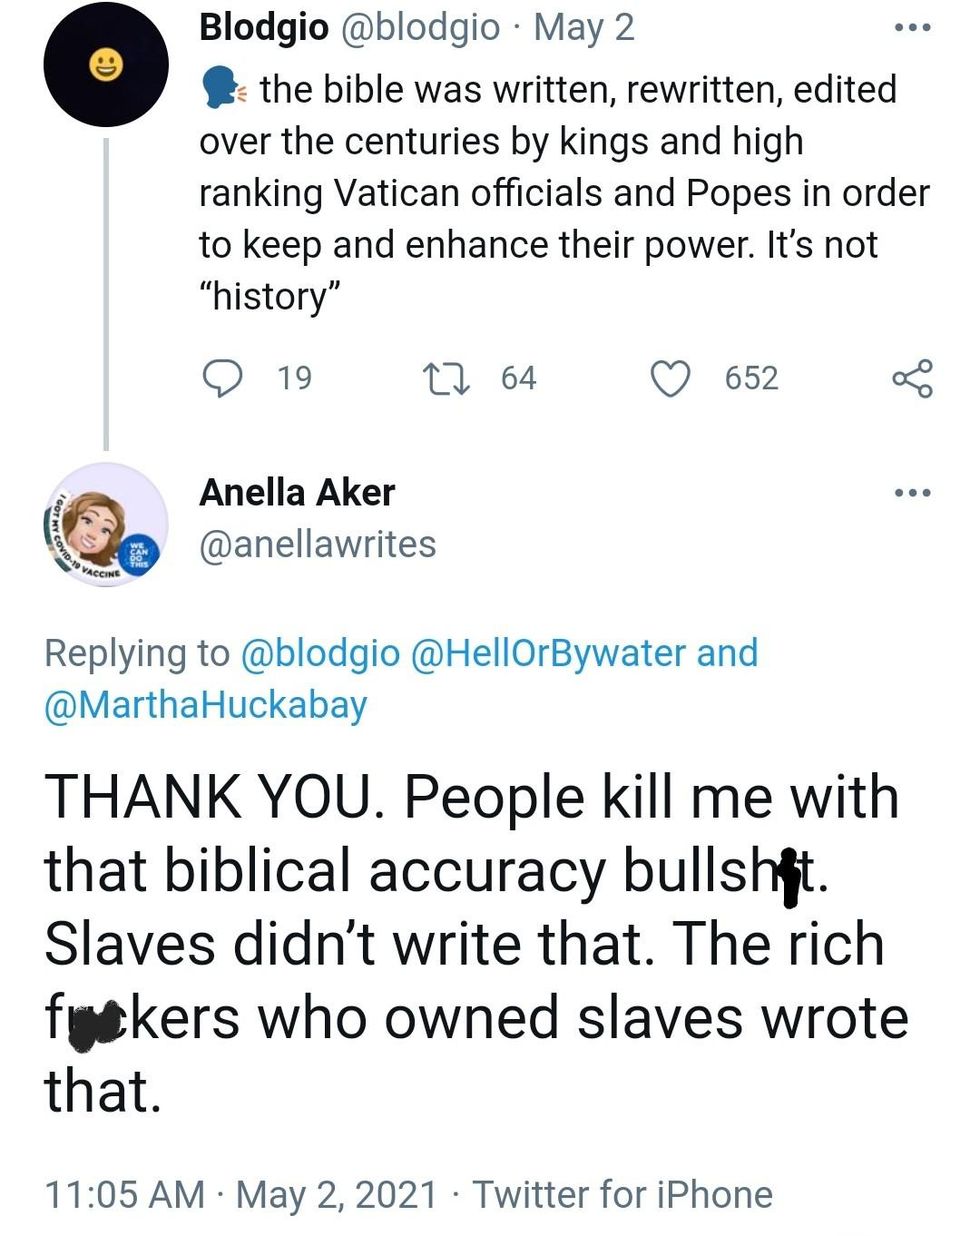Open the @anellawrites handle
Screen dimensions: 980x1236
click(318, 544)
